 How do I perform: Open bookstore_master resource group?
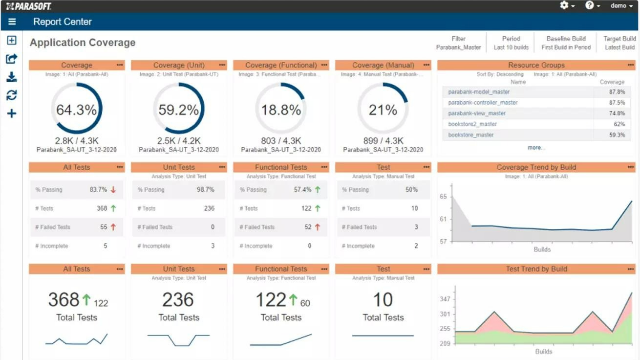tap(471, 135)
